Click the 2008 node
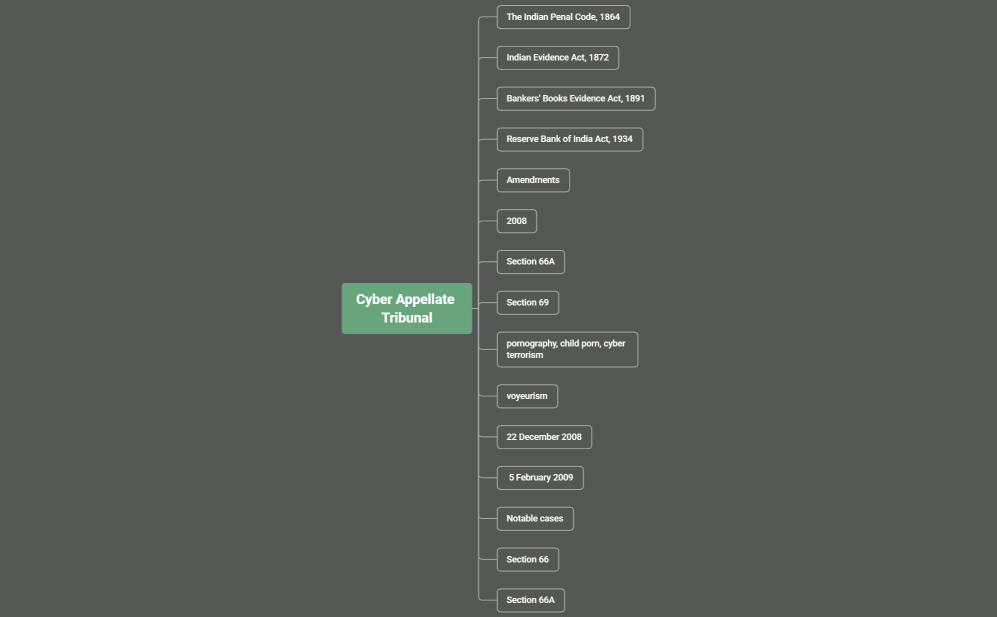 coord(516,221)
